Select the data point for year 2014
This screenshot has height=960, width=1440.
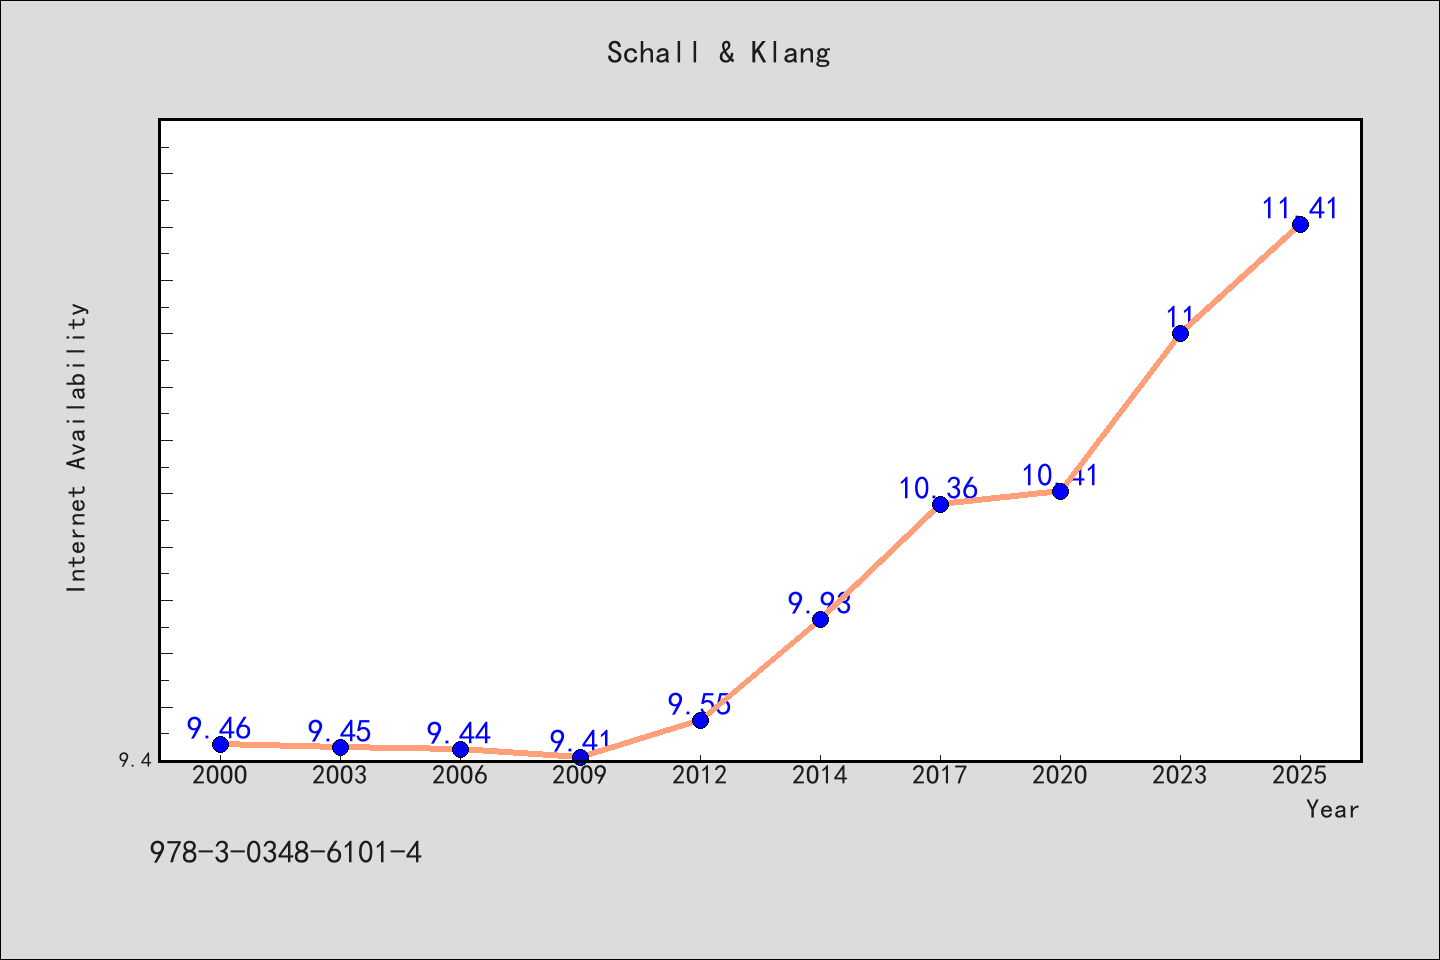pos(820,619)
